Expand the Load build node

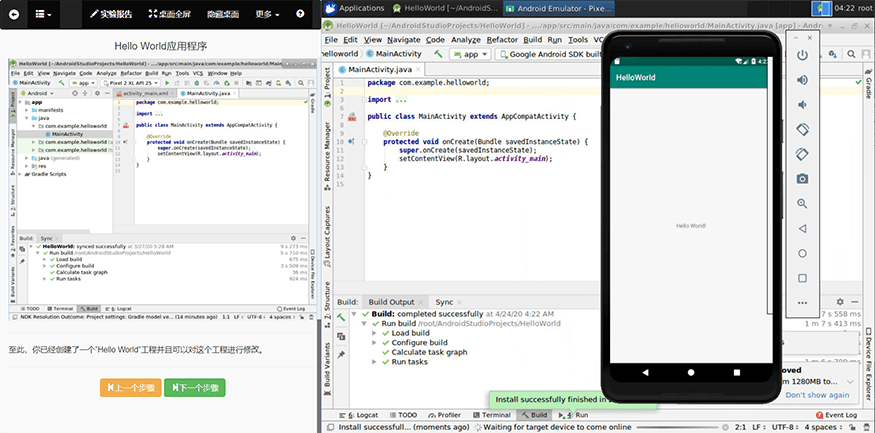pos(374,333)
